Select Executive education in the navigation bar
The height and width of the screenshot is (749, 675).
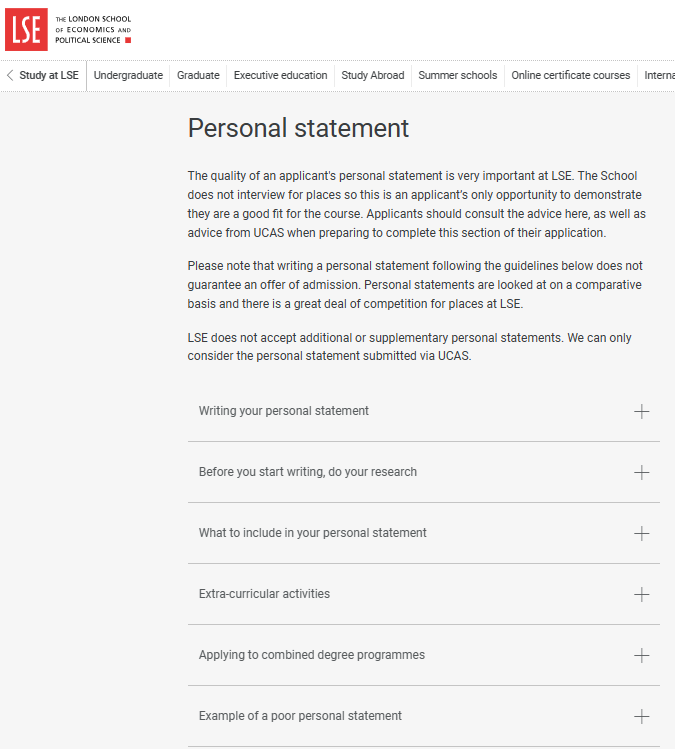280,75
